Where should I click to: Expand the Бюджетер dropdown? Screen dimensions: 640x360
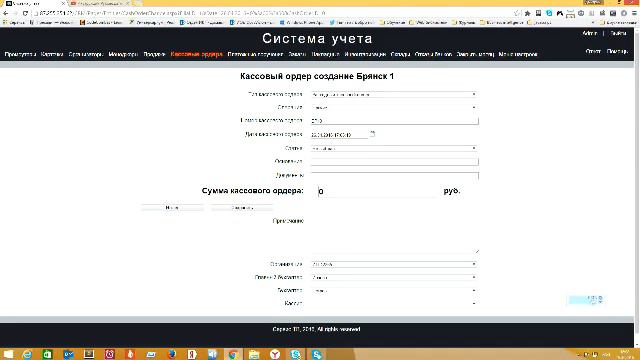pyautogui.click(x=394, y=290)
